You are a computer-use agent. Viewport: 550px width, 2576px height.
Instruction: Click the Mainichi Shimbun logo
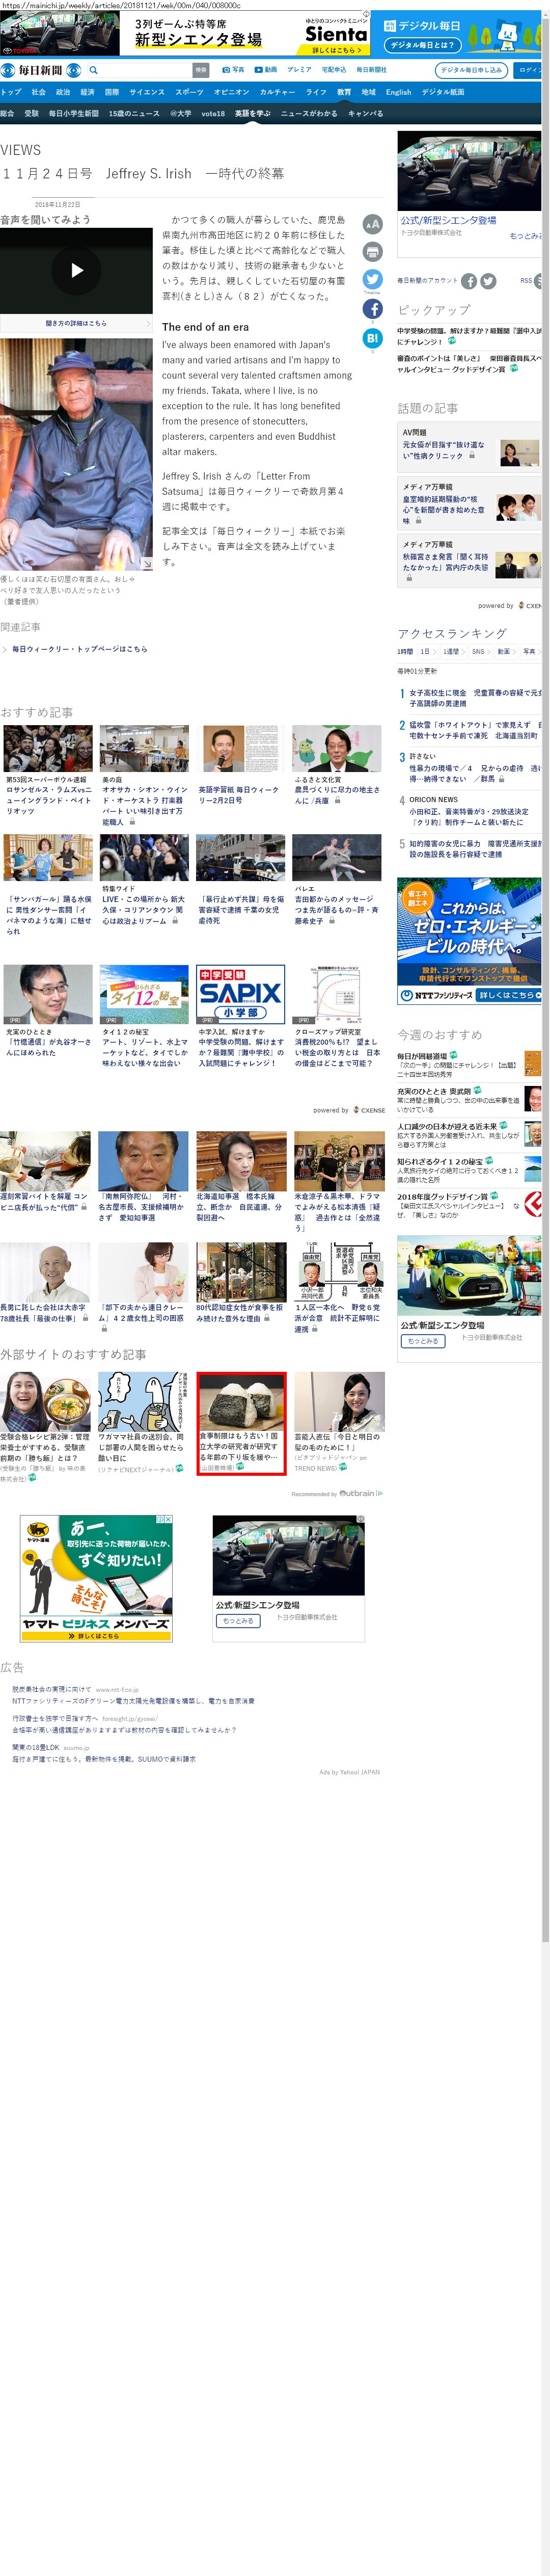pos(40,70)
